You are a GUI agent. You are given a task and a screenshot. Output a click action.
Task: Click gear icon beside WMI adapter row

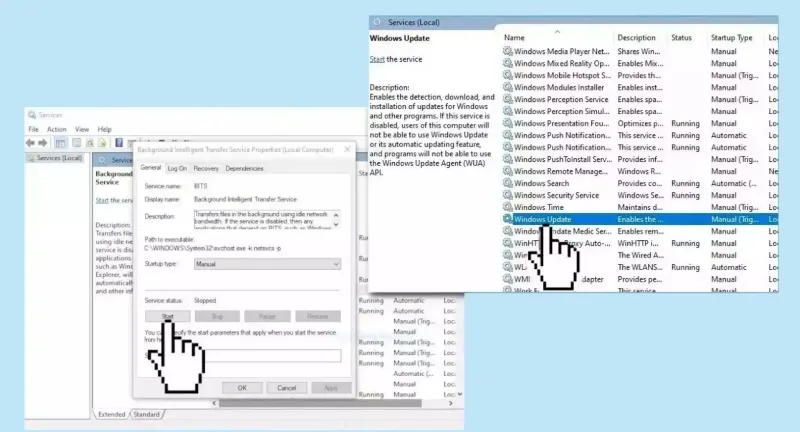point(508,279)
